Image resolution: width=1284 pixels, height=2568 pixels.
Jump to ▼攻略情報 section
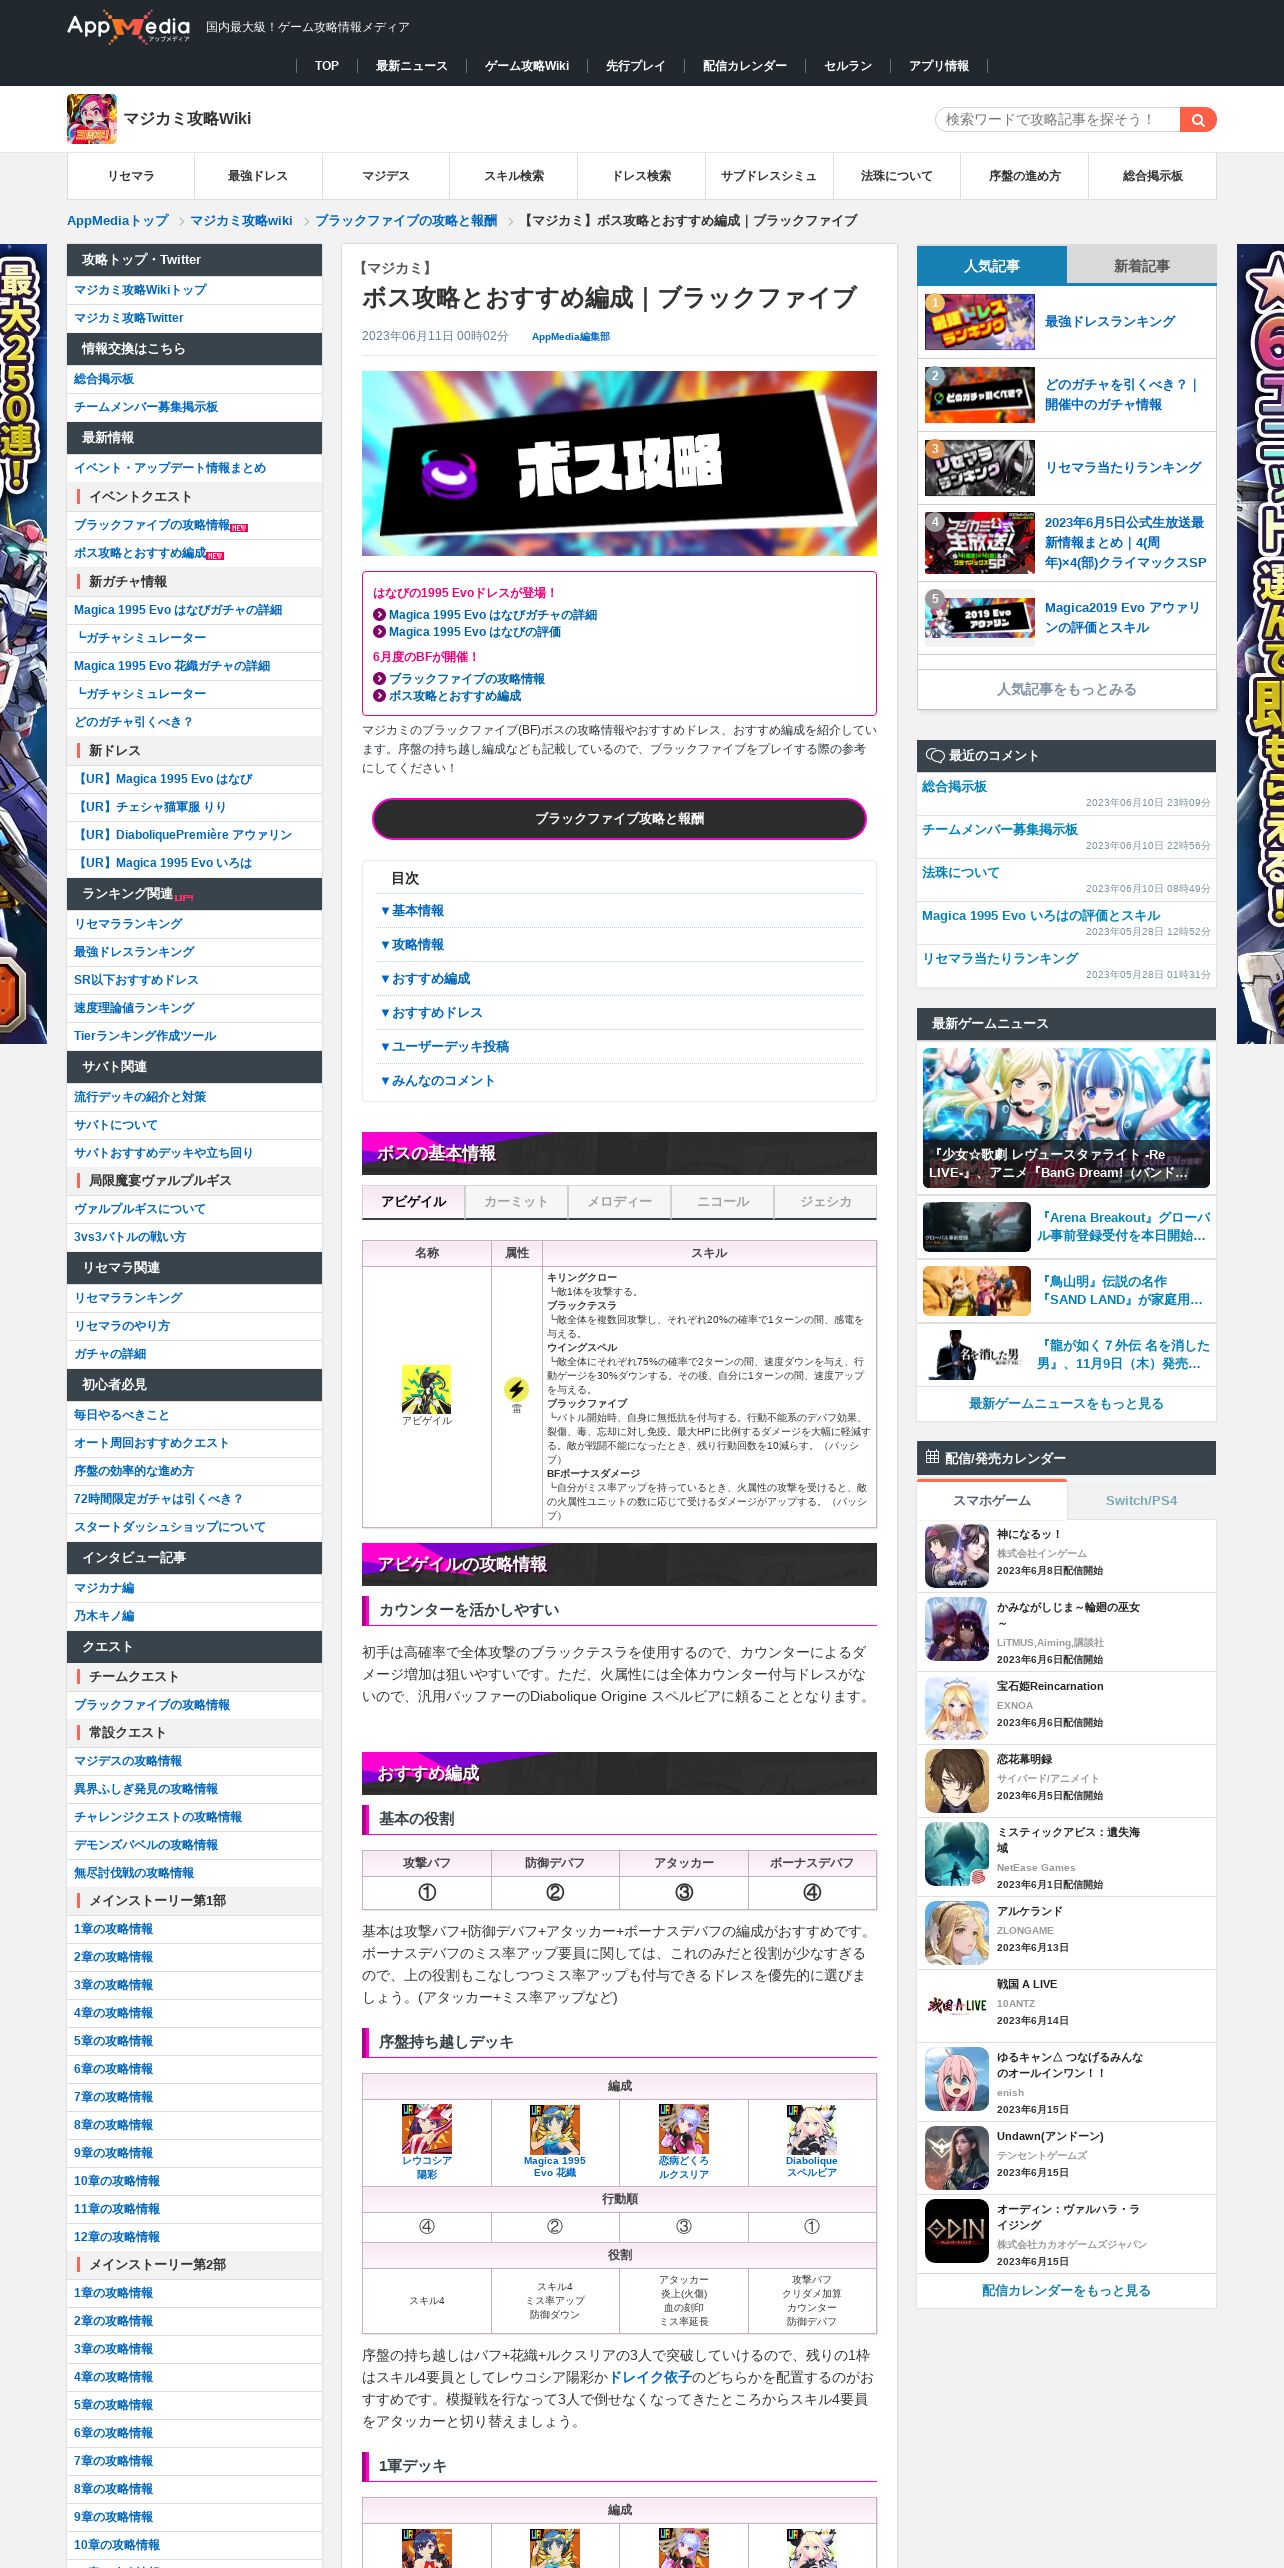[x=413, y=945]
